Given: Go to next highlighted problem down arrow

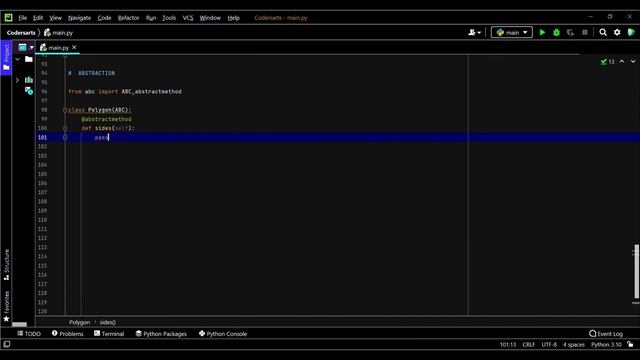Looking at the screenshot, I should click(633, 61).
